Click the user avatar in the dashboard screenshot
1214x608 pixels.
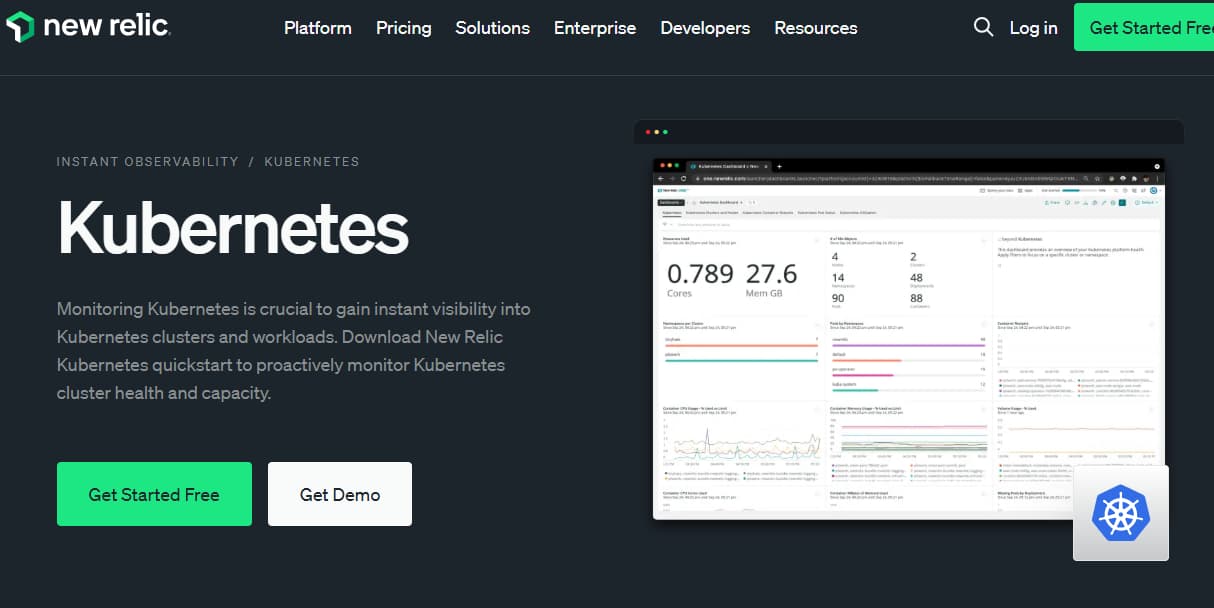(1154, 190)
